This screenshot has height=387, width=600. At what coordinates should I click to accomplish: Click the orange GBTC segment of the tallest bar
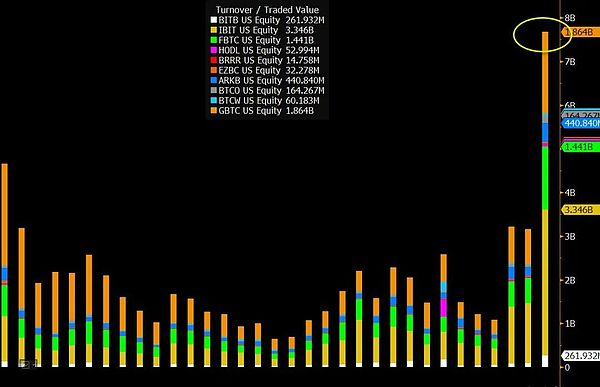(545, 72)
